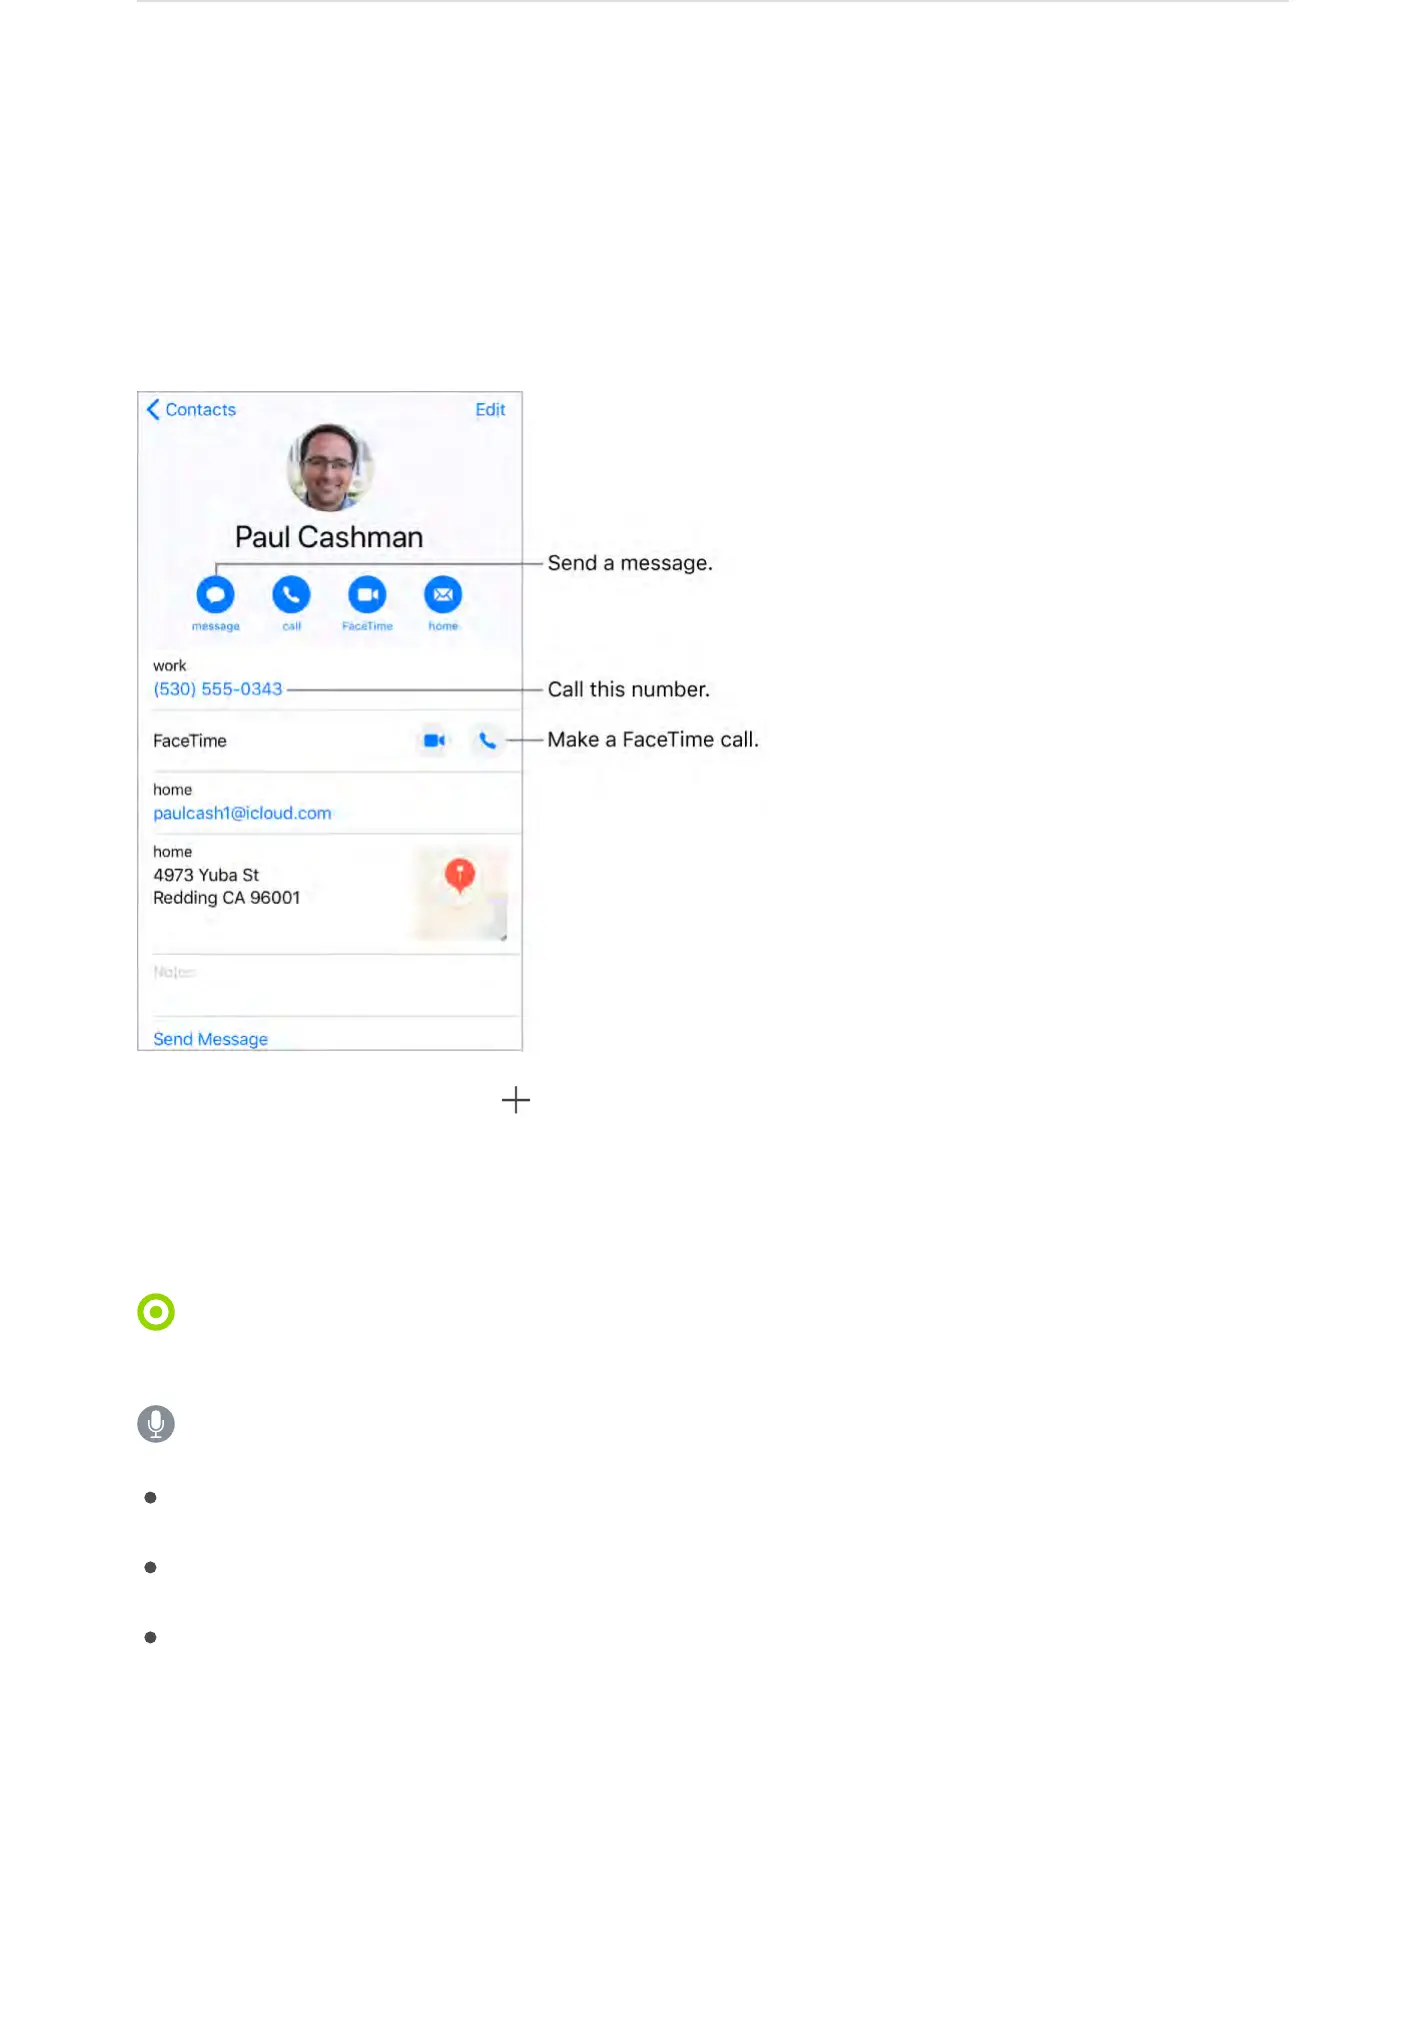Image resolution: width=1426 pixels, height=2042 pixels.
Task: Click the back chevron next to Contacts
Action: click(153, 409)
